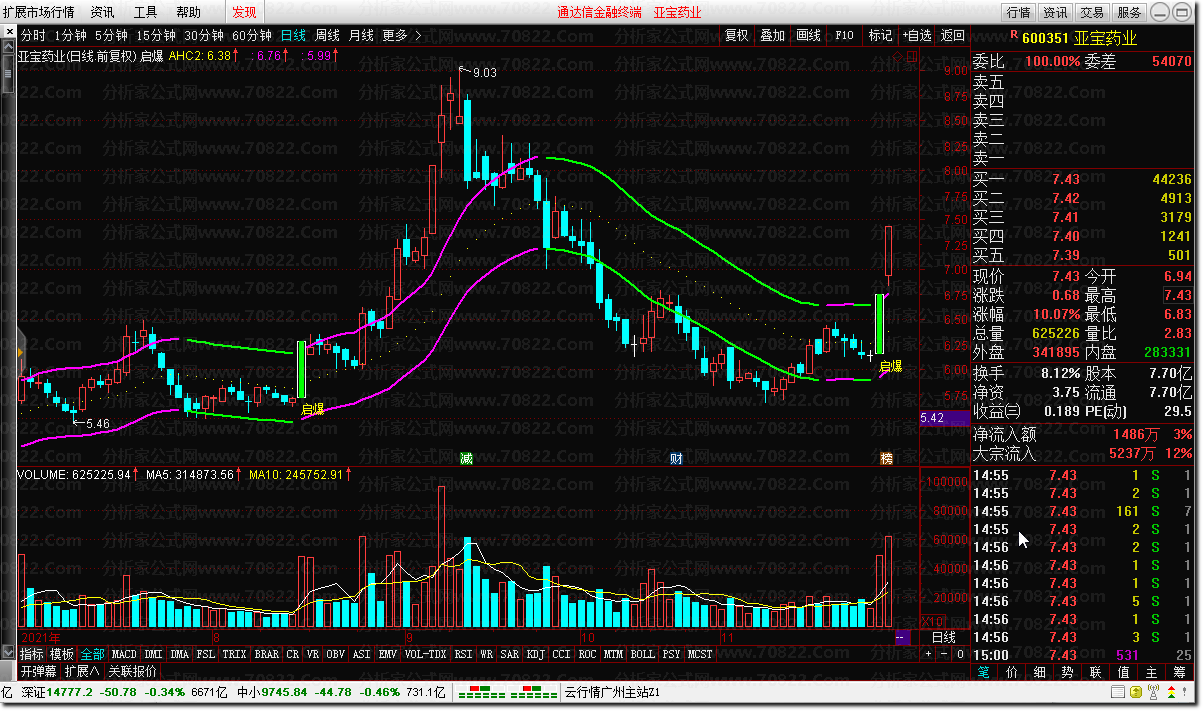Open the 扩展市场行情 menu
Screen dimensions: 1204x711
(x=39, y=12)
